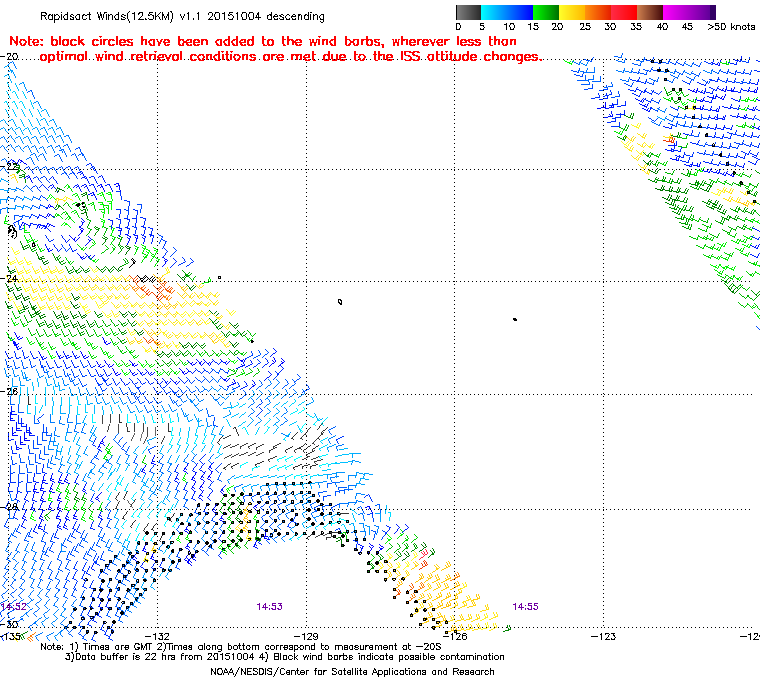The height and width of the screenshot is (688, 760).
Task: Click the 'Rapidscat Winds(12.5KM) v1.1 20151004 descending' title
Action: (182, 16)
